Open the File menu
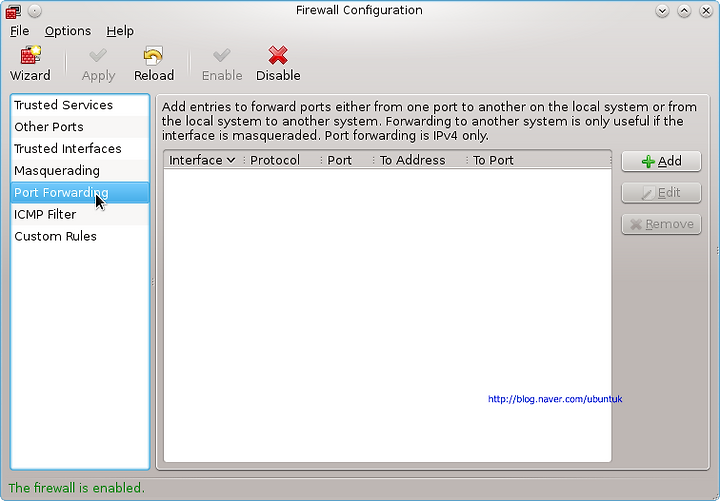The image size is (720, 501). (x=19, y=31)
